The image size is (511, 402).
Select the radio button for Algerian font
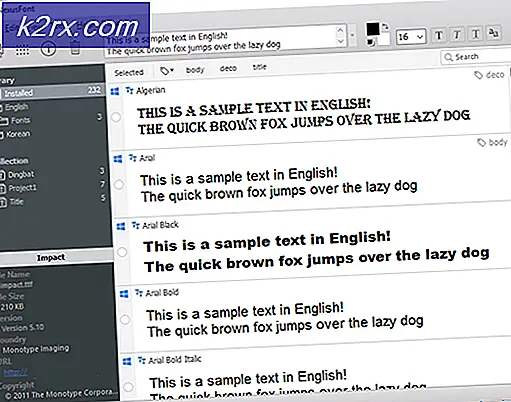(116, 117)
